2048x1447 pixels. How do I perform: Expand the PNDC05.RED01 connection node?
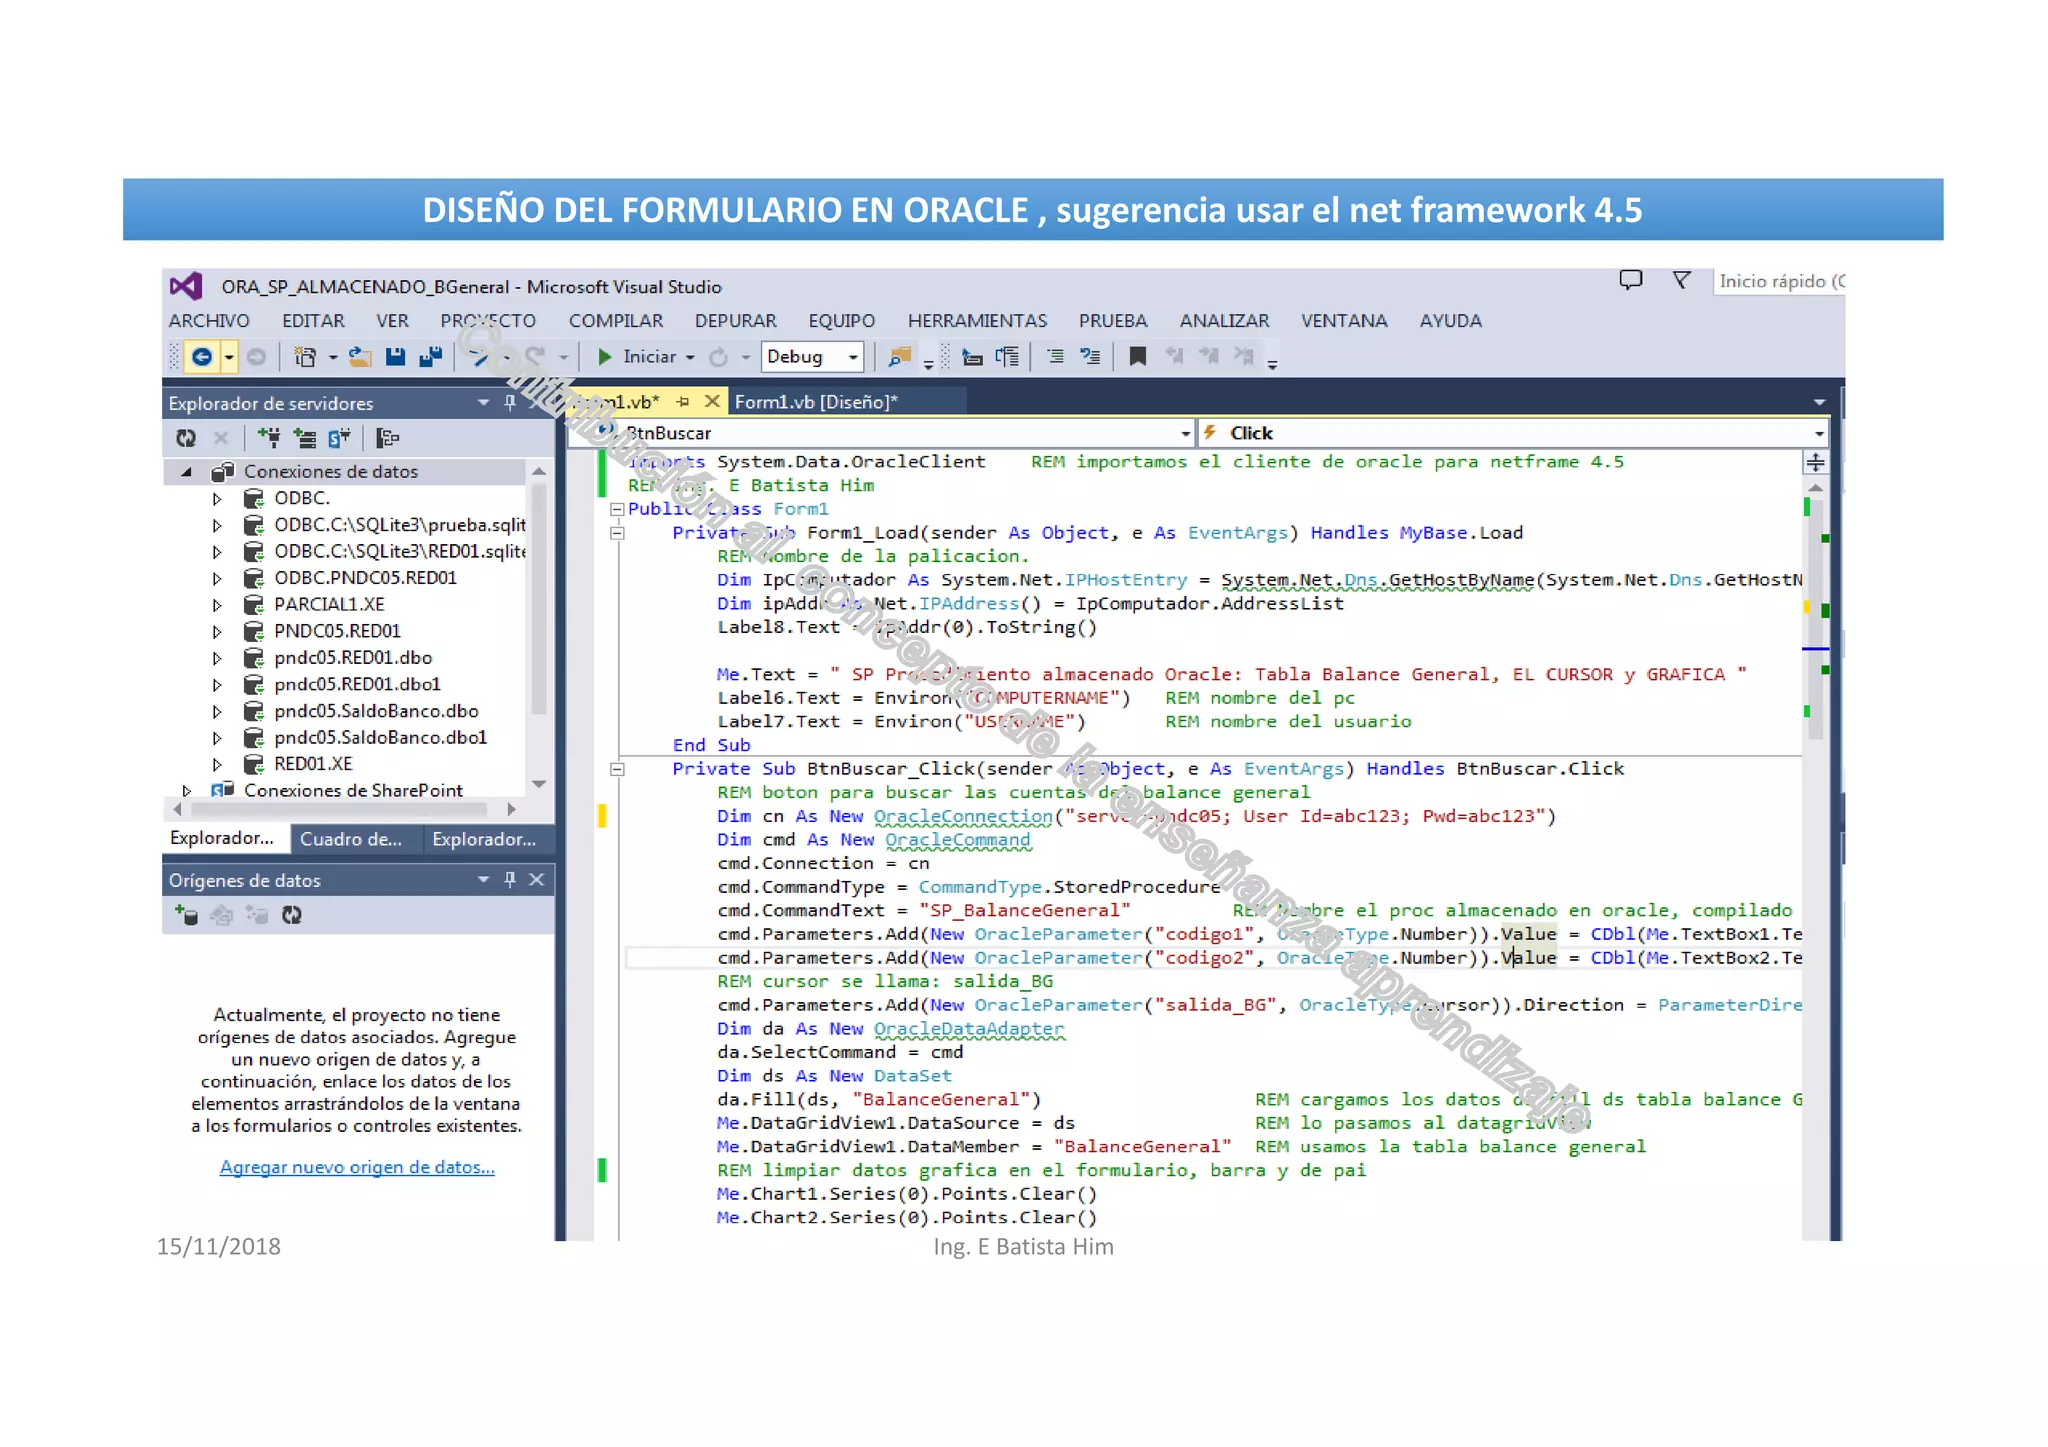tap(217, 631)
